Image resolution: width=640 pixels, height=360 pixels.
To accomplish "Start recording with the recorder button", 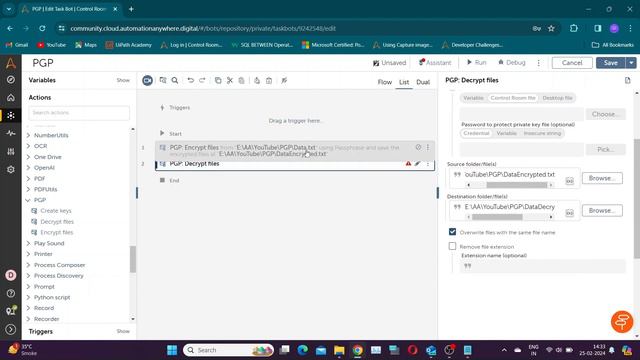I will coord(147,80).
